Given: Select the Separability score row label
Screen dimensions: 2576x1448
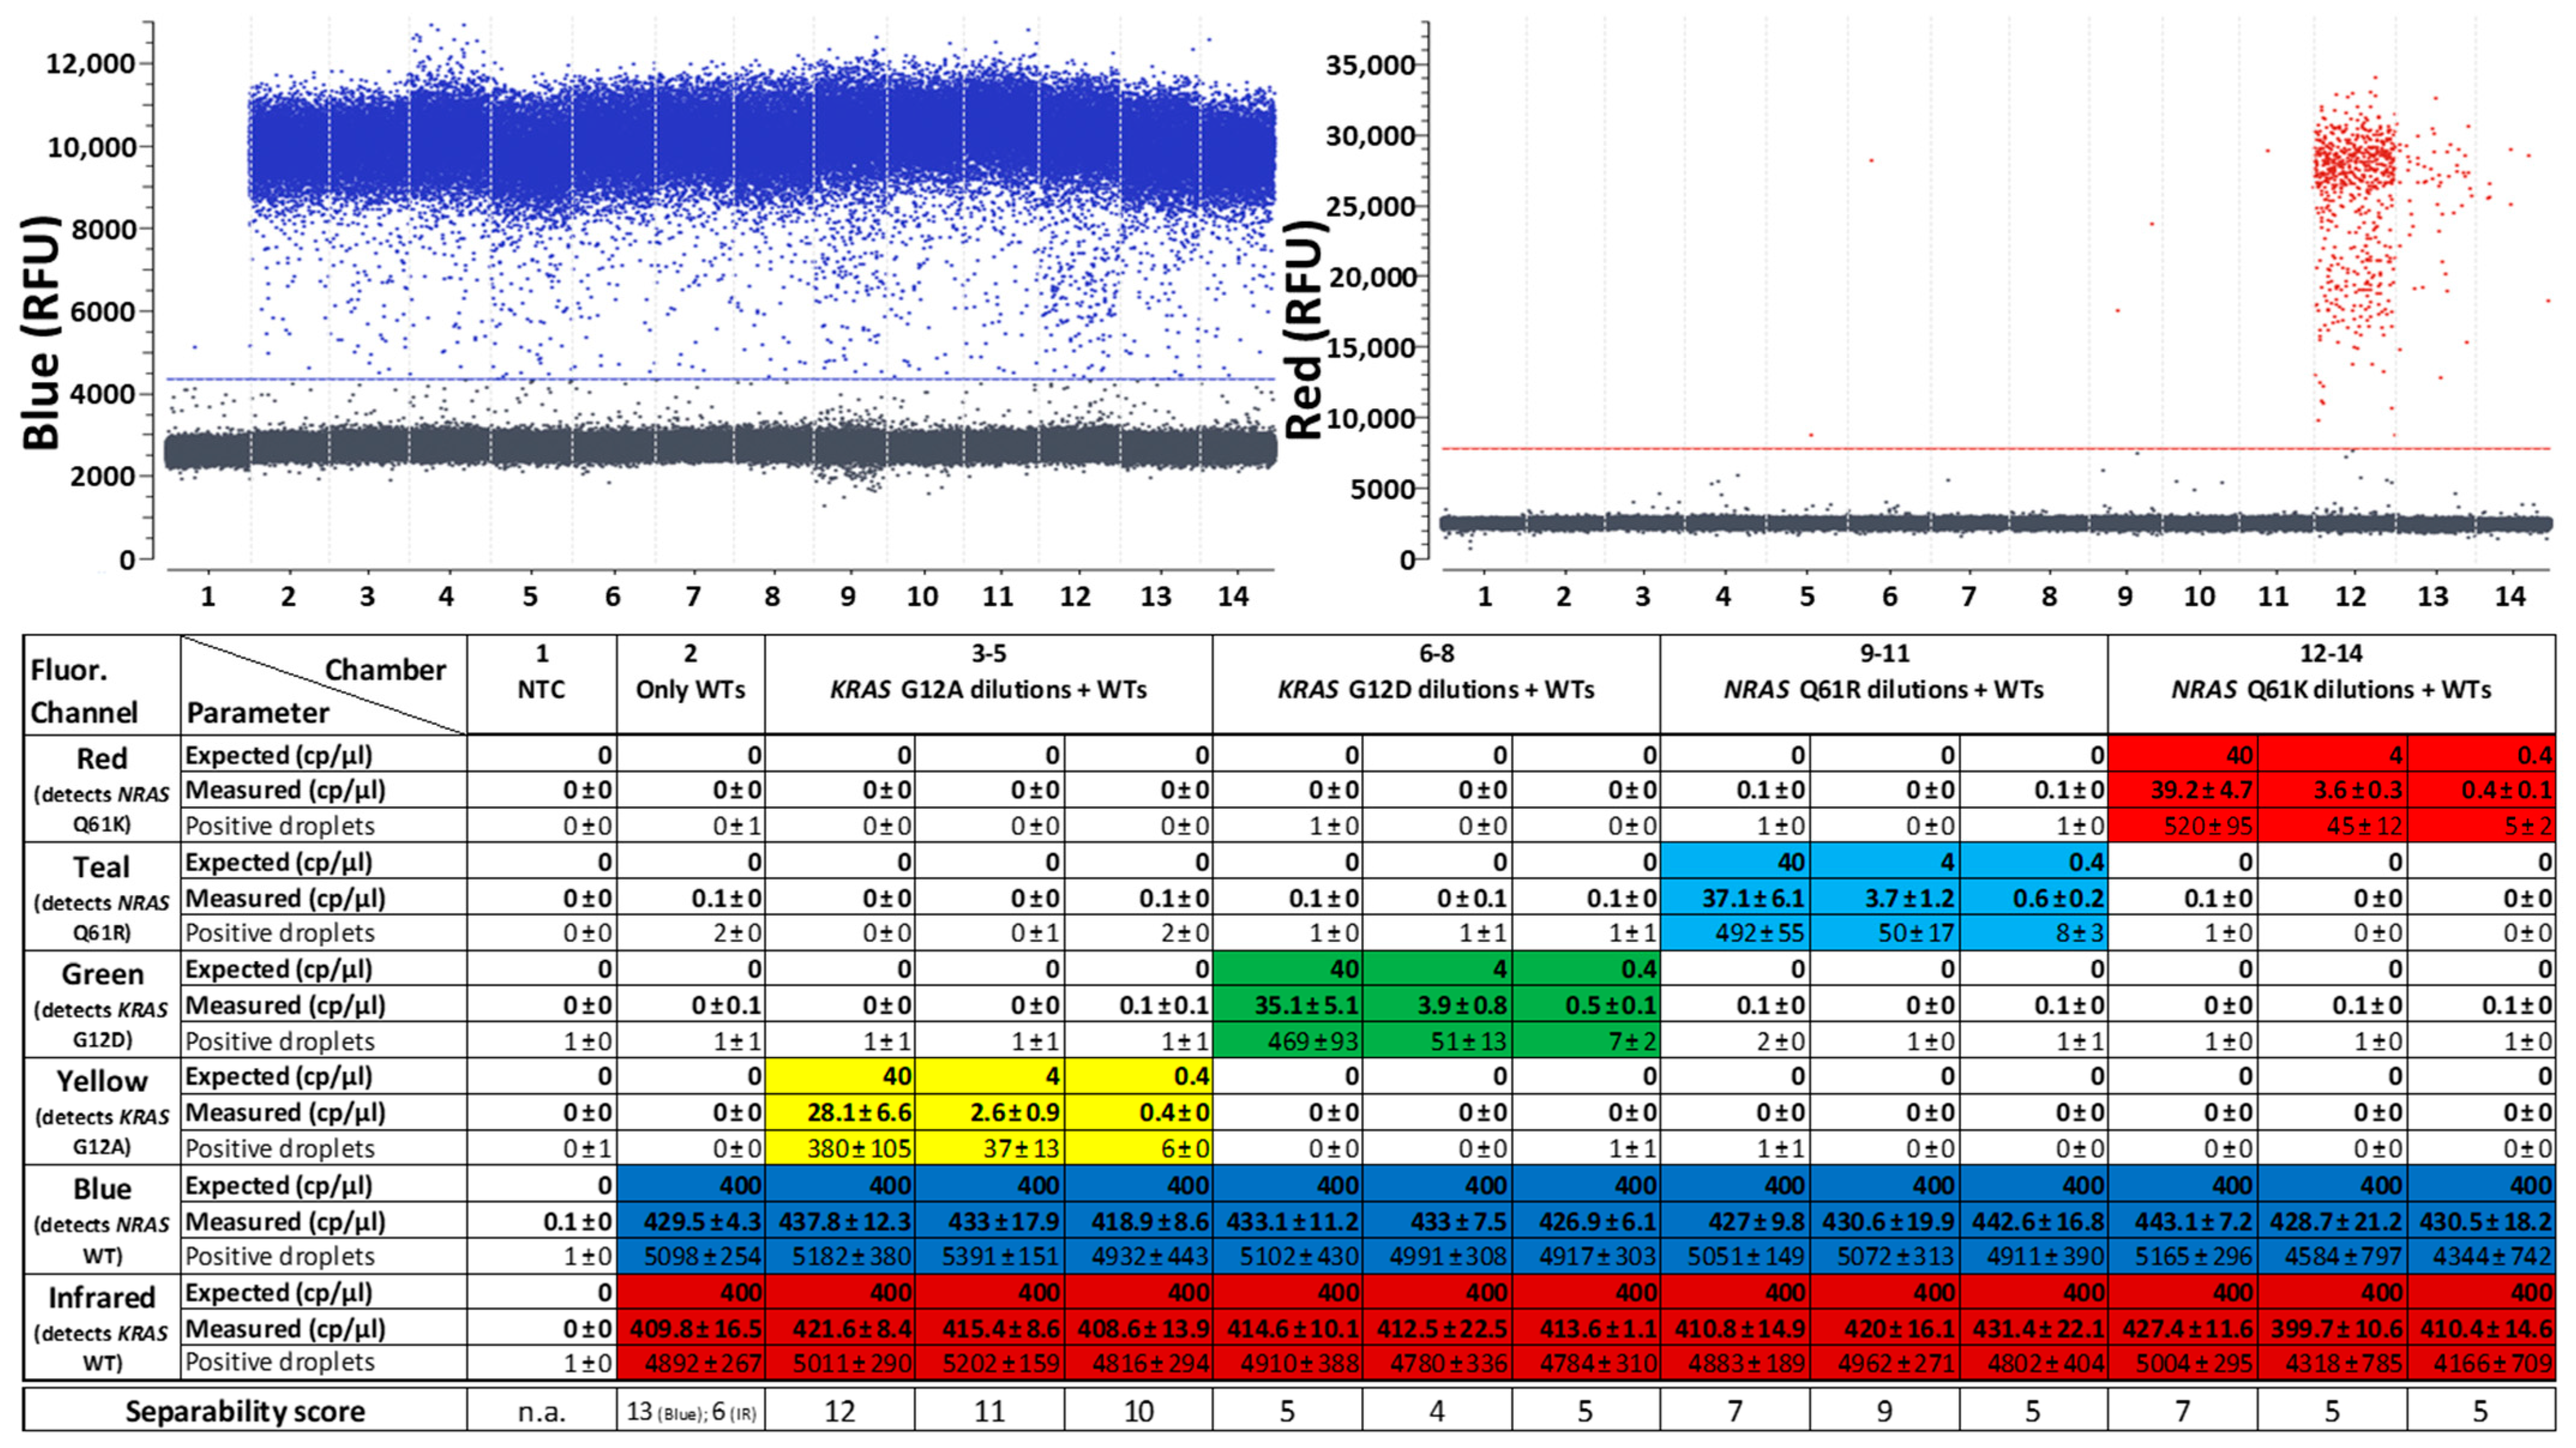Looking at the screenshot, I should [245, 1411].
